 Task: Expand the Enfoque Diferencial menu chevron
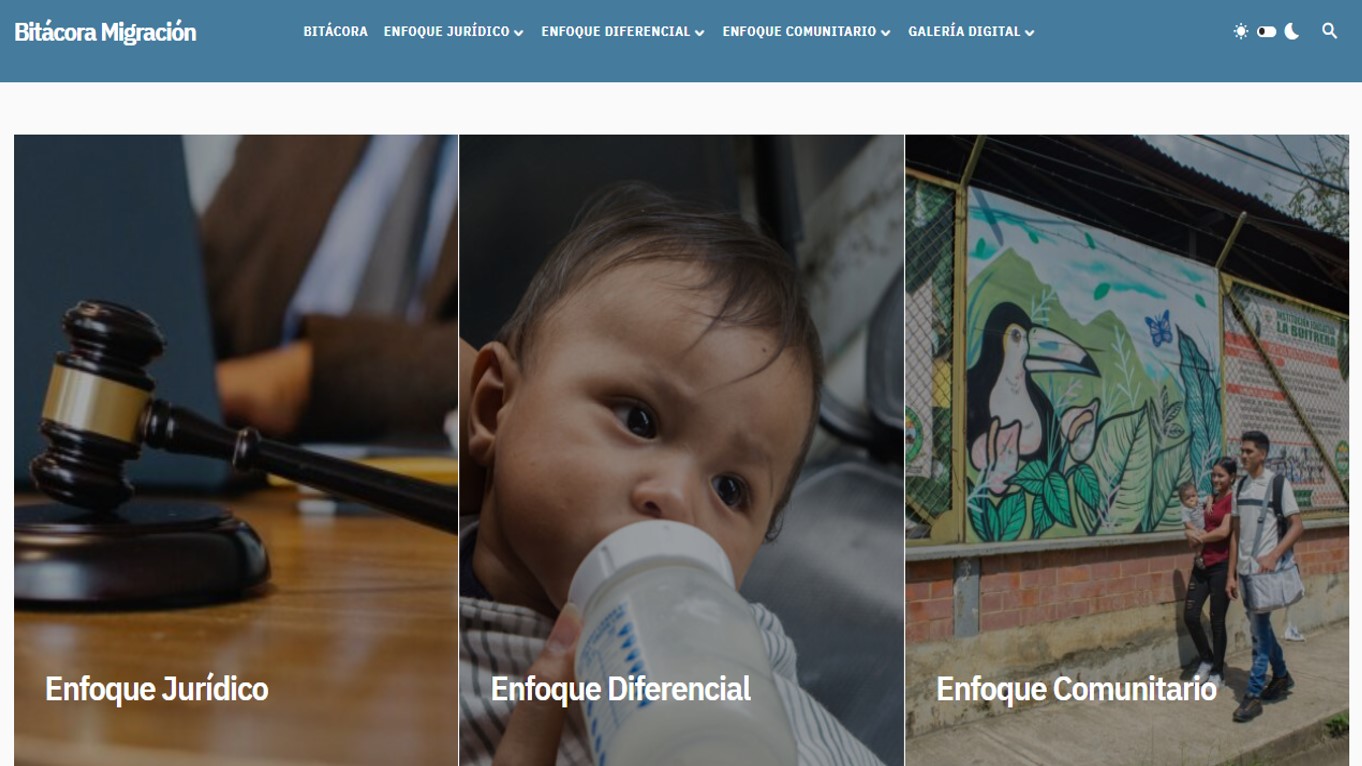[x=699, y=33]
